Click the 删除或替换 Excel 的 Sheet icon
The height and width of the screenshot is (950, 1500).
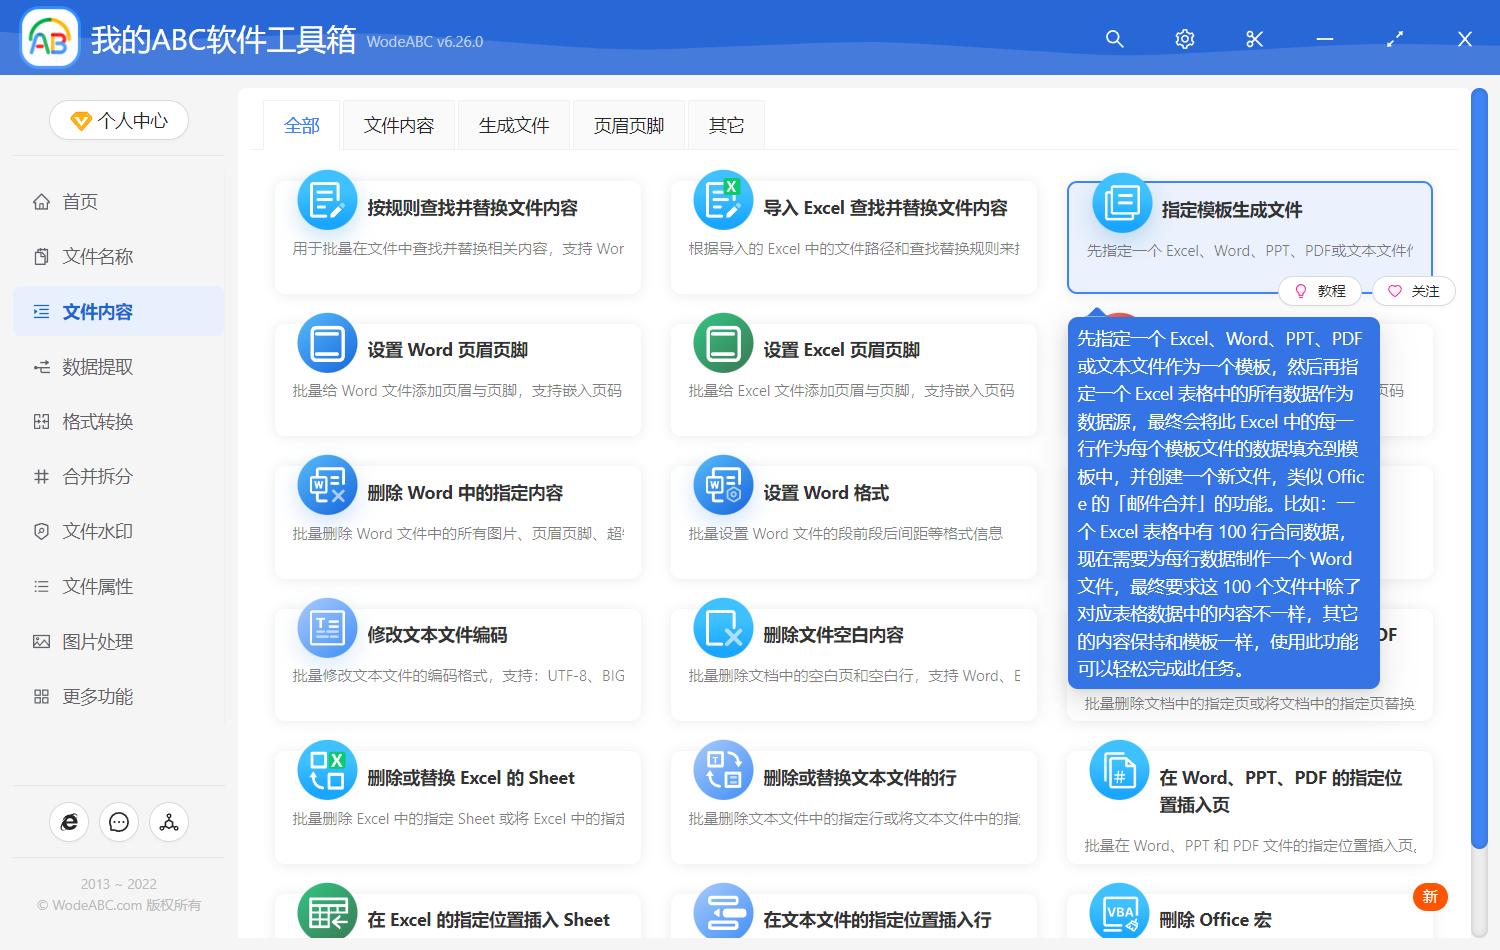327,770
